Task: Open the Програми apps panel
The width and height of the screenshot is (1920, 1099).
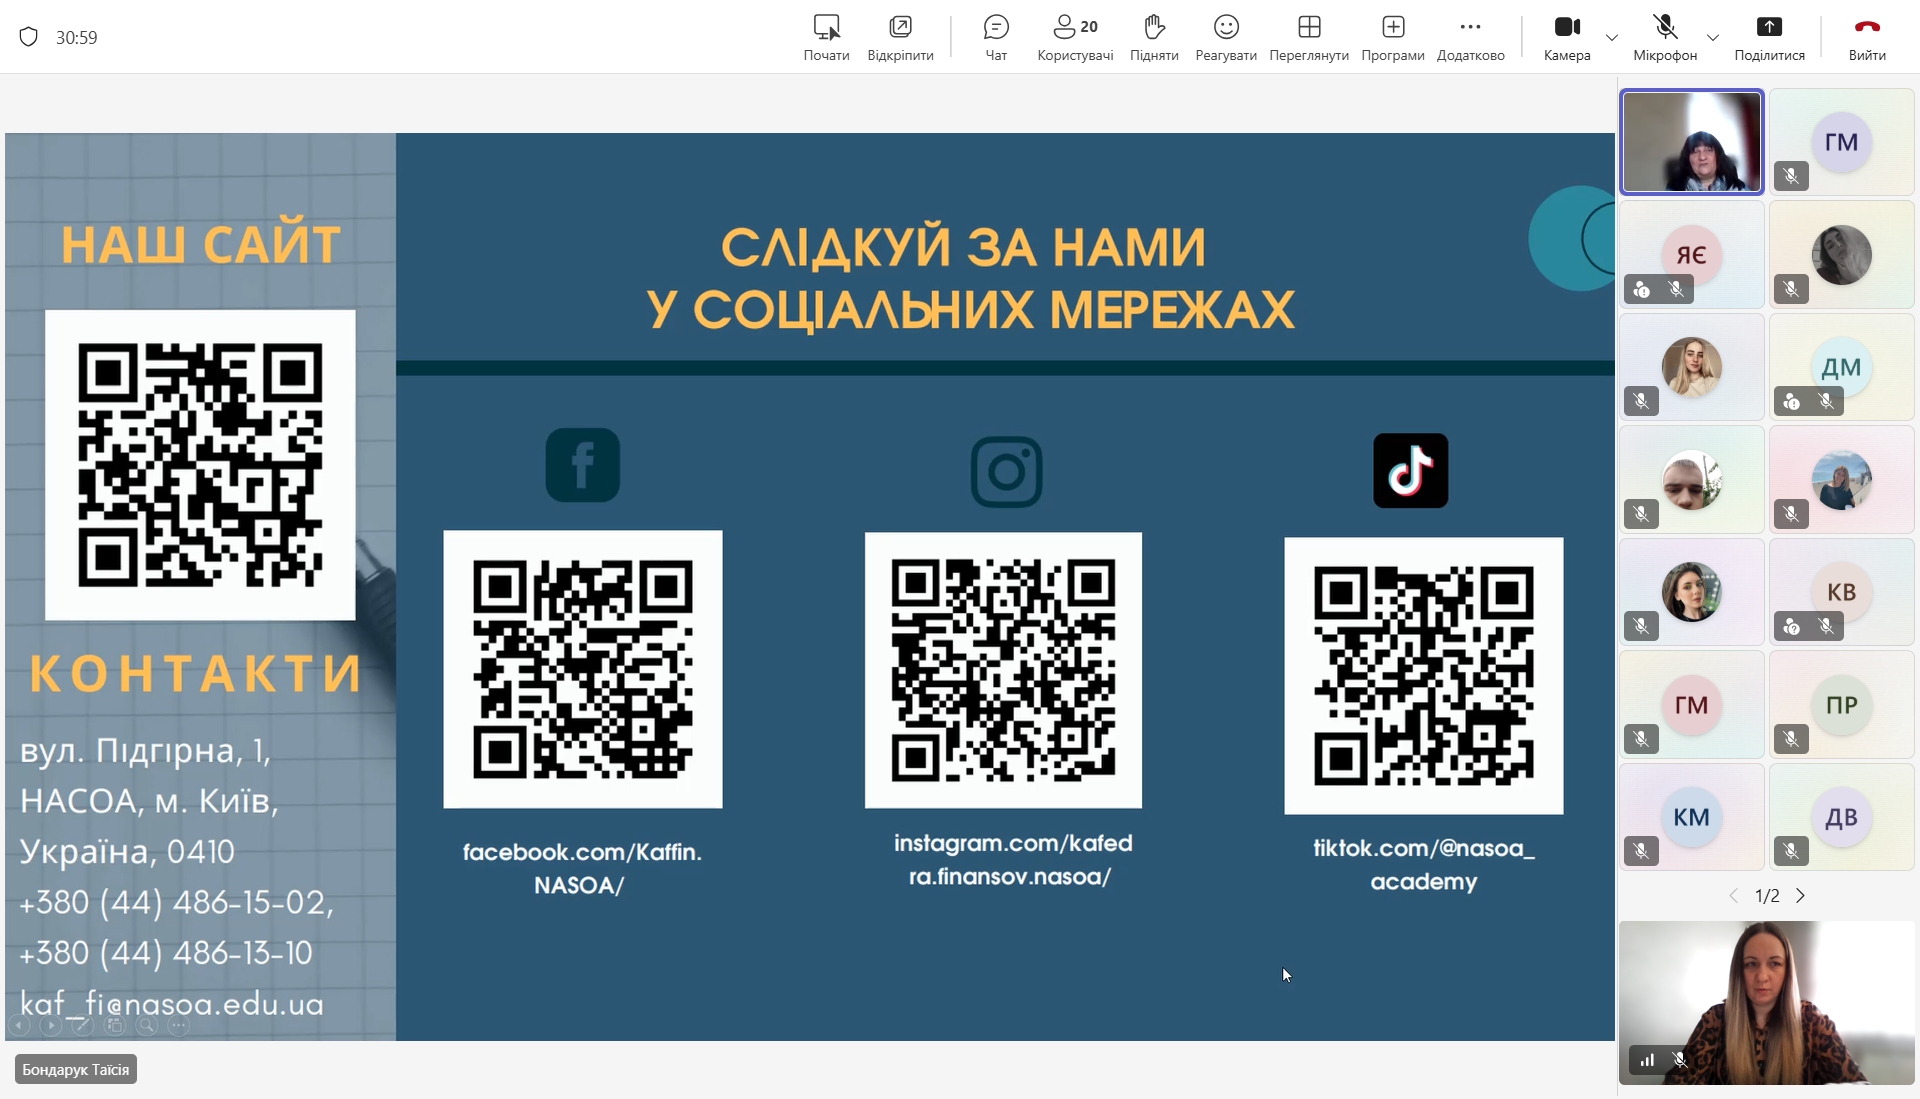Action: pos(1393,37)
